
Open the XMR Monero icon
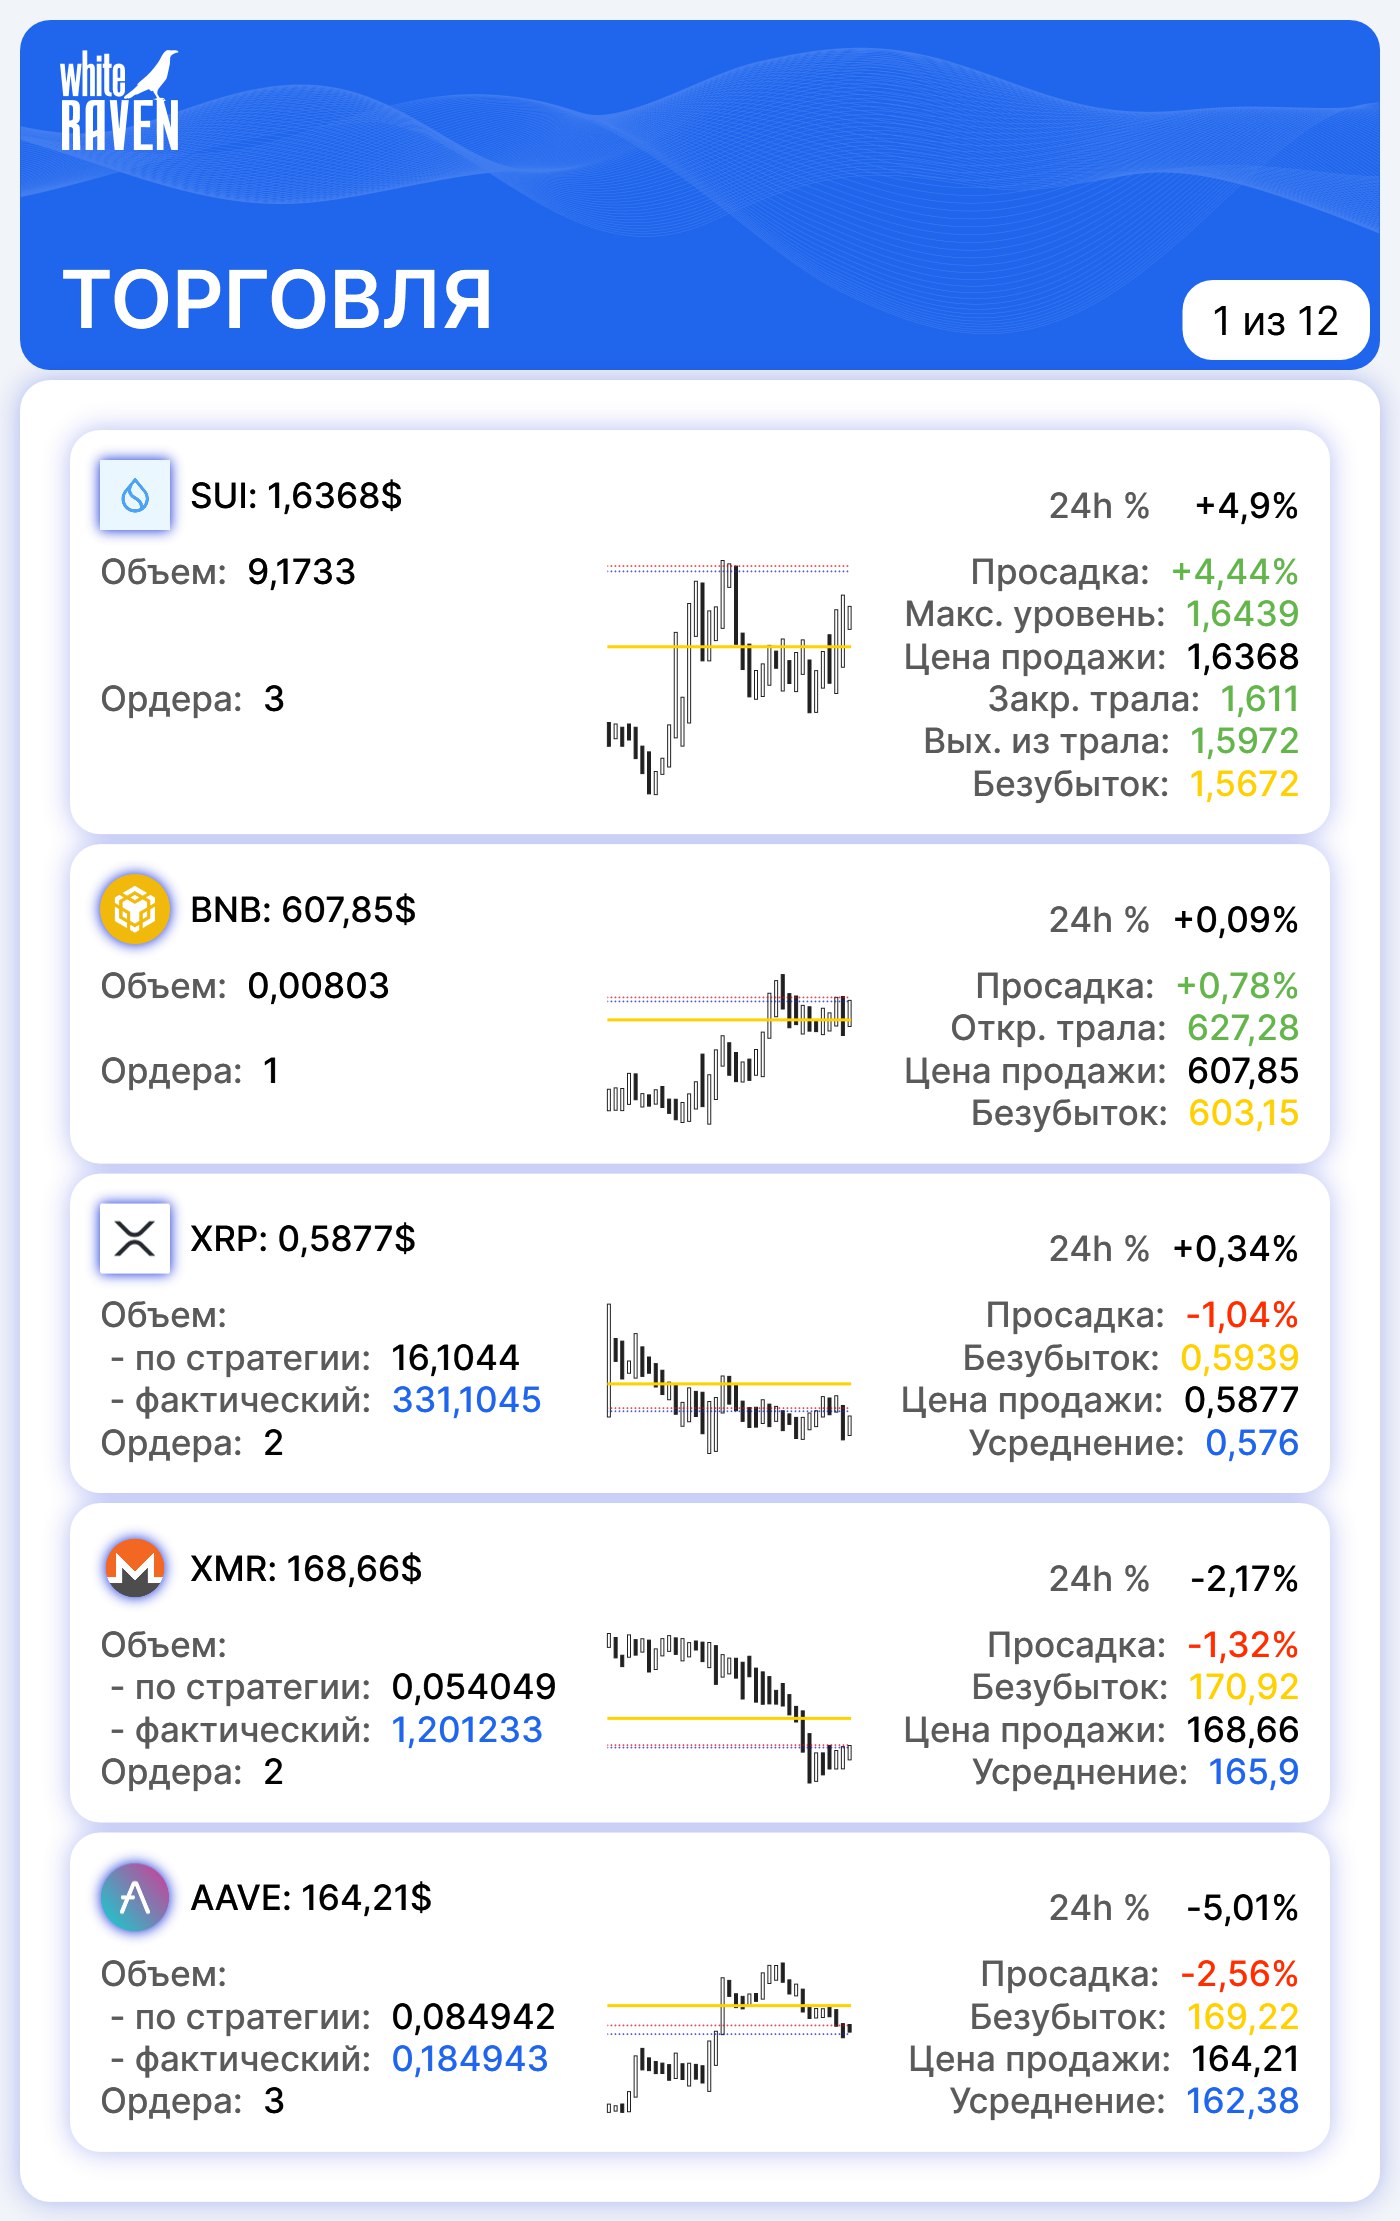pos(135,1567)
